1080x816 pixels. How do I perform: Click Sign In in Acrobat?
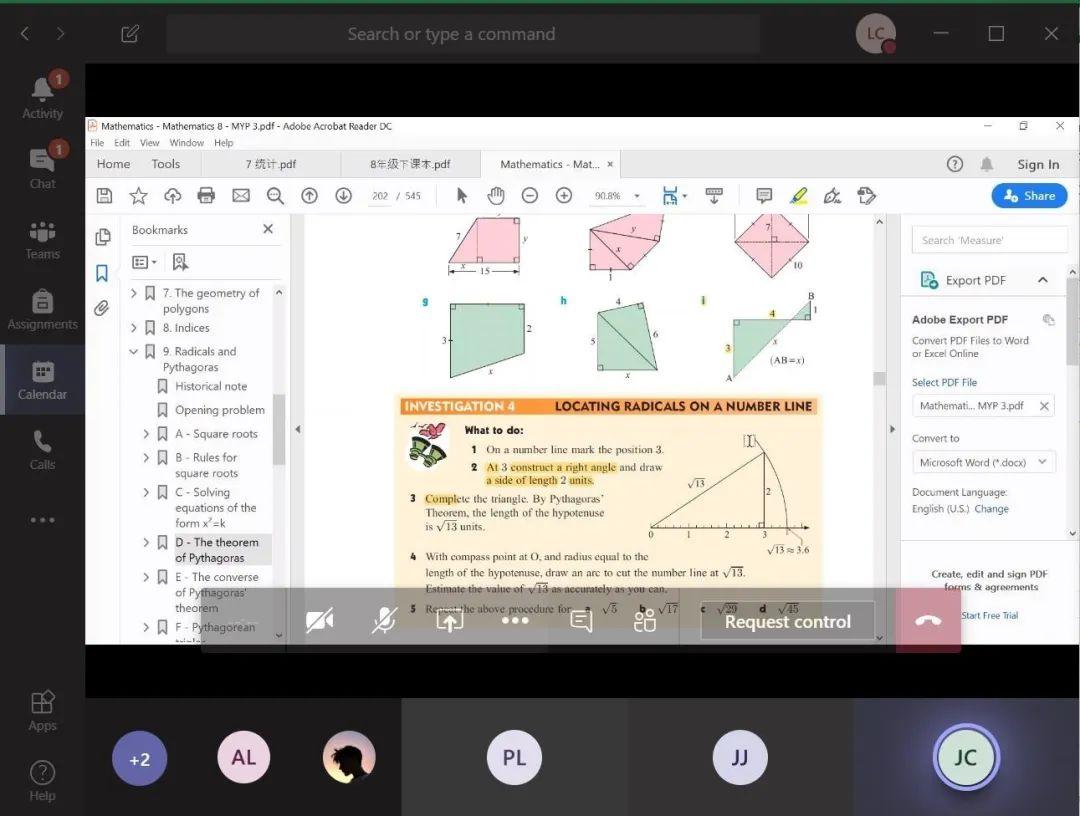tap(1038, 164)
